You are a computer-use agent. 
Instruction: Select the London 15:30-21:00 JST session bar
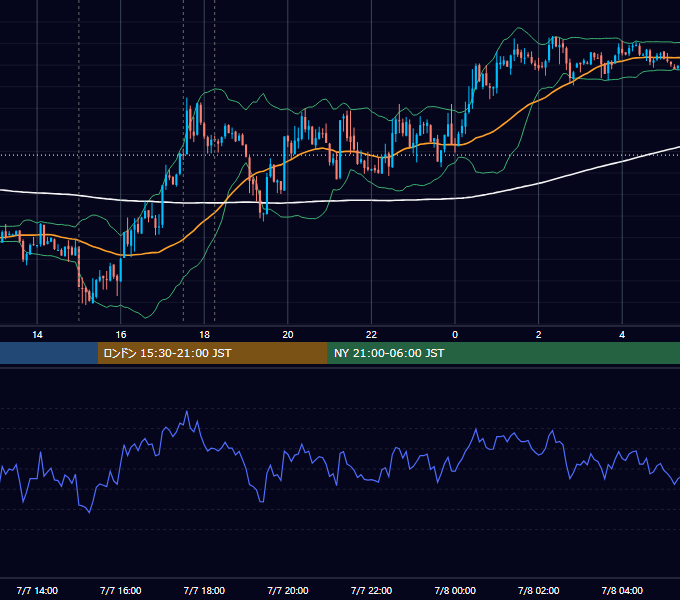[212, 353]
